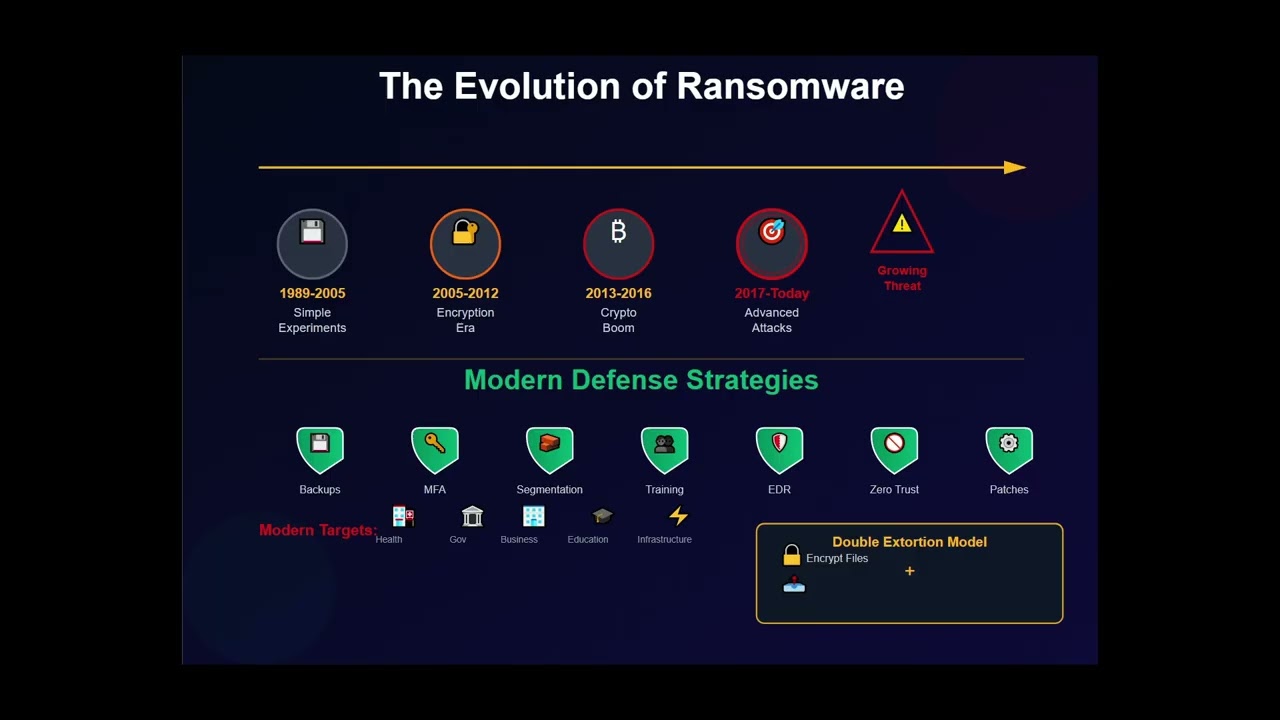Click the slide title The Evolution of Ransomware
This screenshot has width=1280, height=720.
(x=641, y=86)
